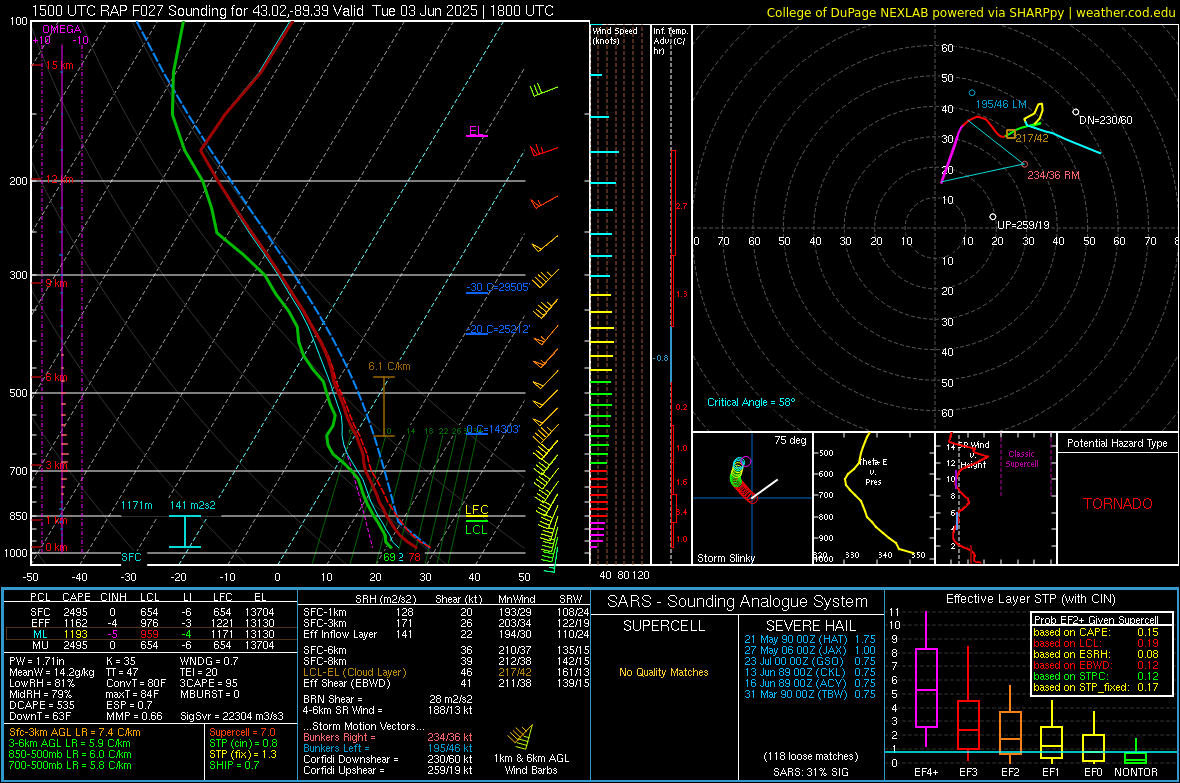Click the magenta EL label on the skew-T
The image size is (1180, 783).
click(476, 130)
